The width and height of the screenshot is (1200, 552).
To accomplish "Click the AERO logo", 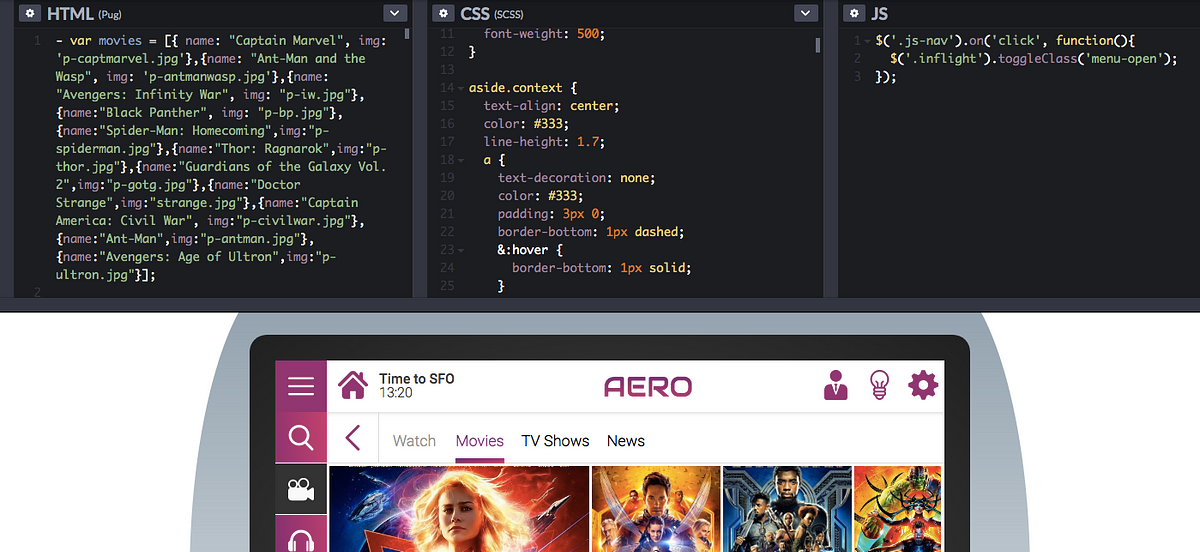I will (648, 386).
